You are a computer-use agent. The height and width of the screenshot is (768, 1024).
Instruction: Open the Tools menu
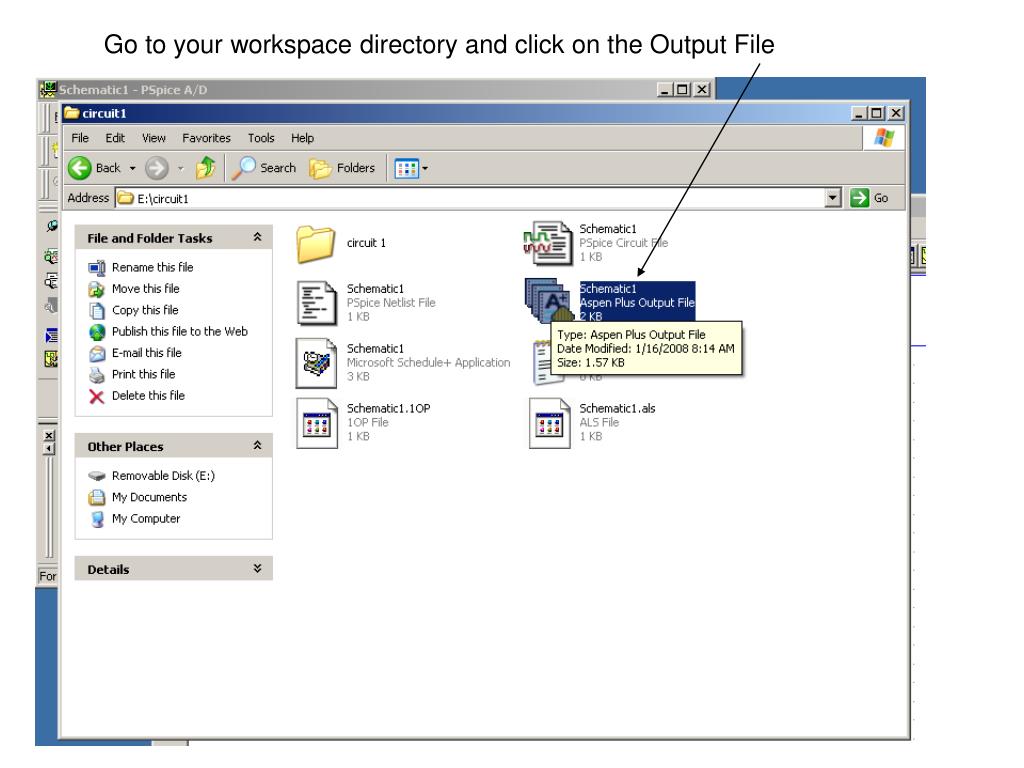(x=261, y=138)
